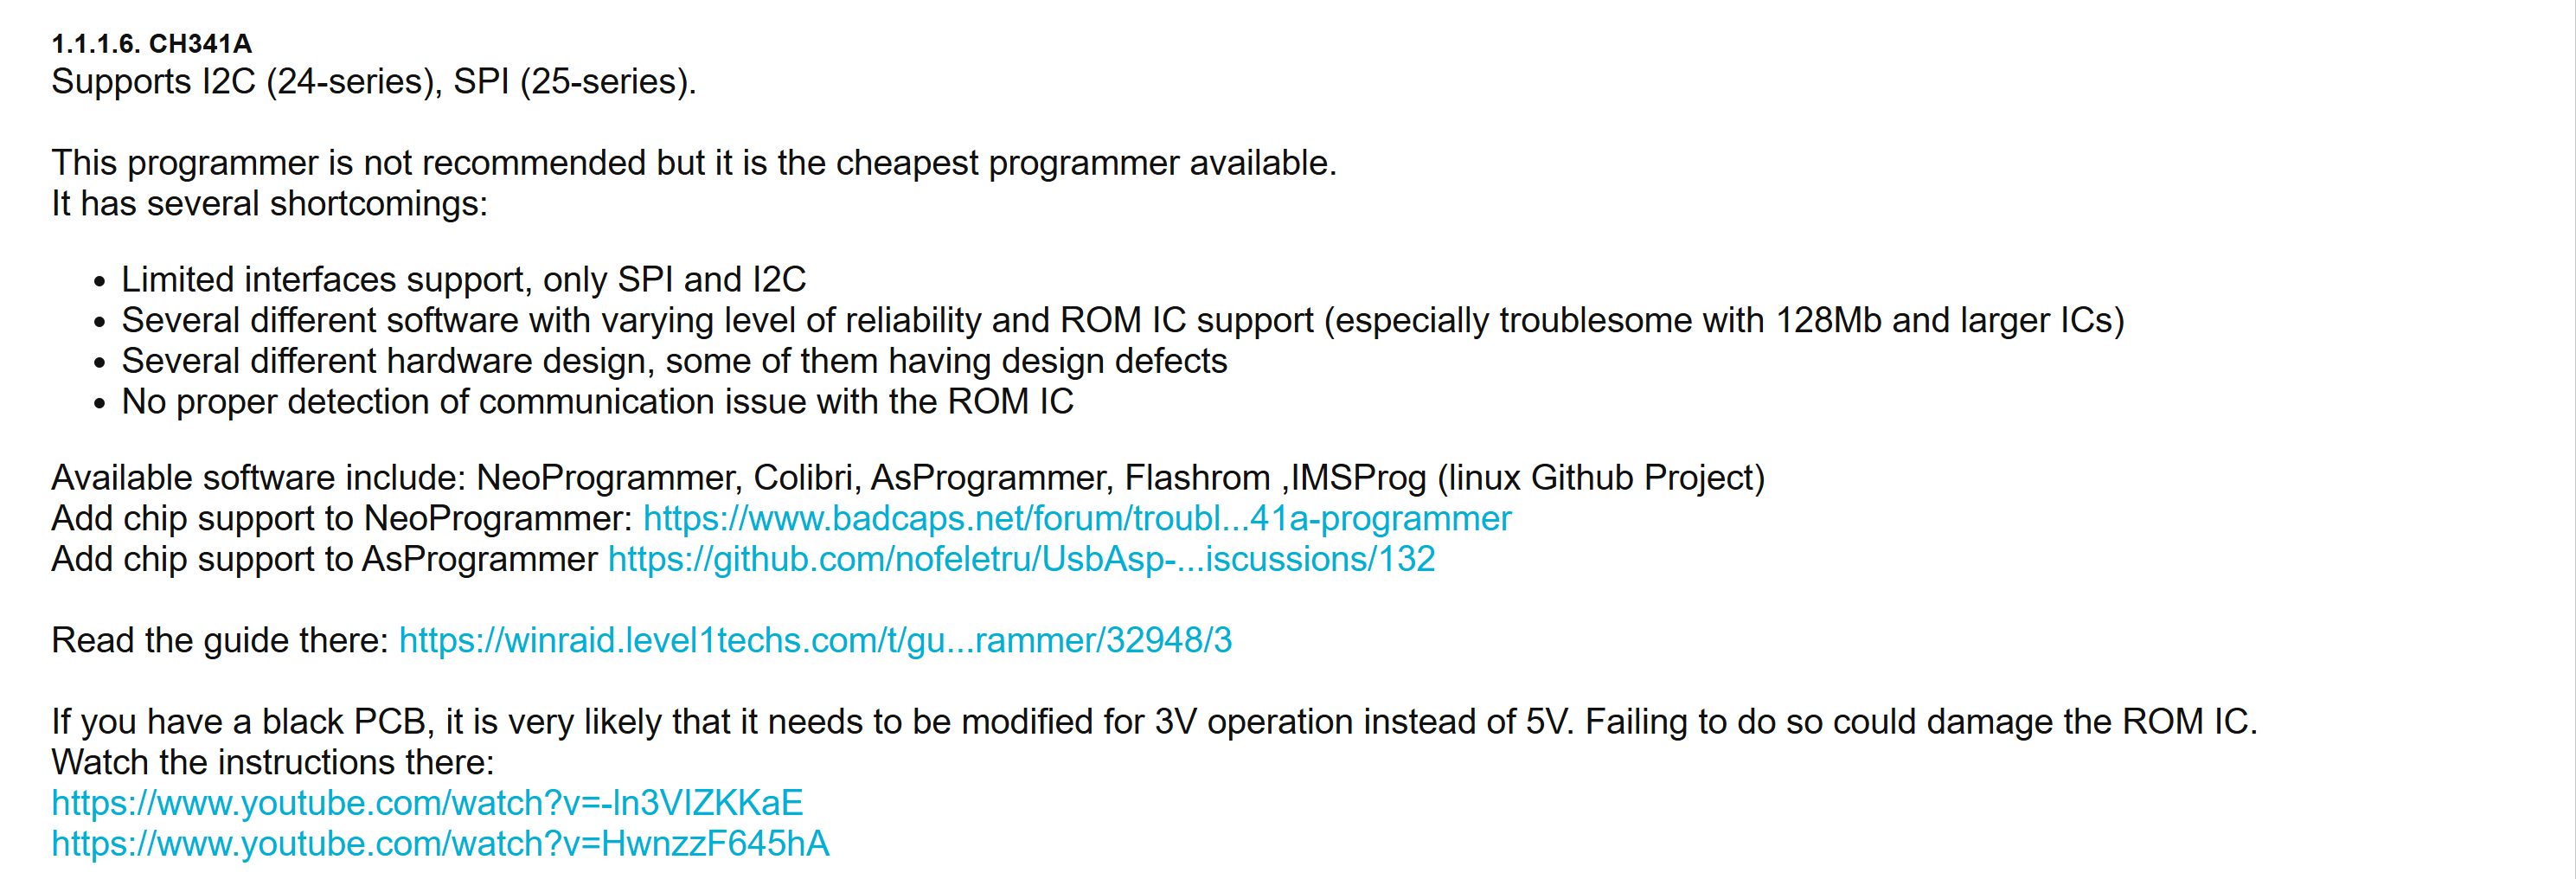Click the "Supports I2C (24-series), SPI (25-series)" line
Screen dimensions: 2576x879
(x=373, y=82)
